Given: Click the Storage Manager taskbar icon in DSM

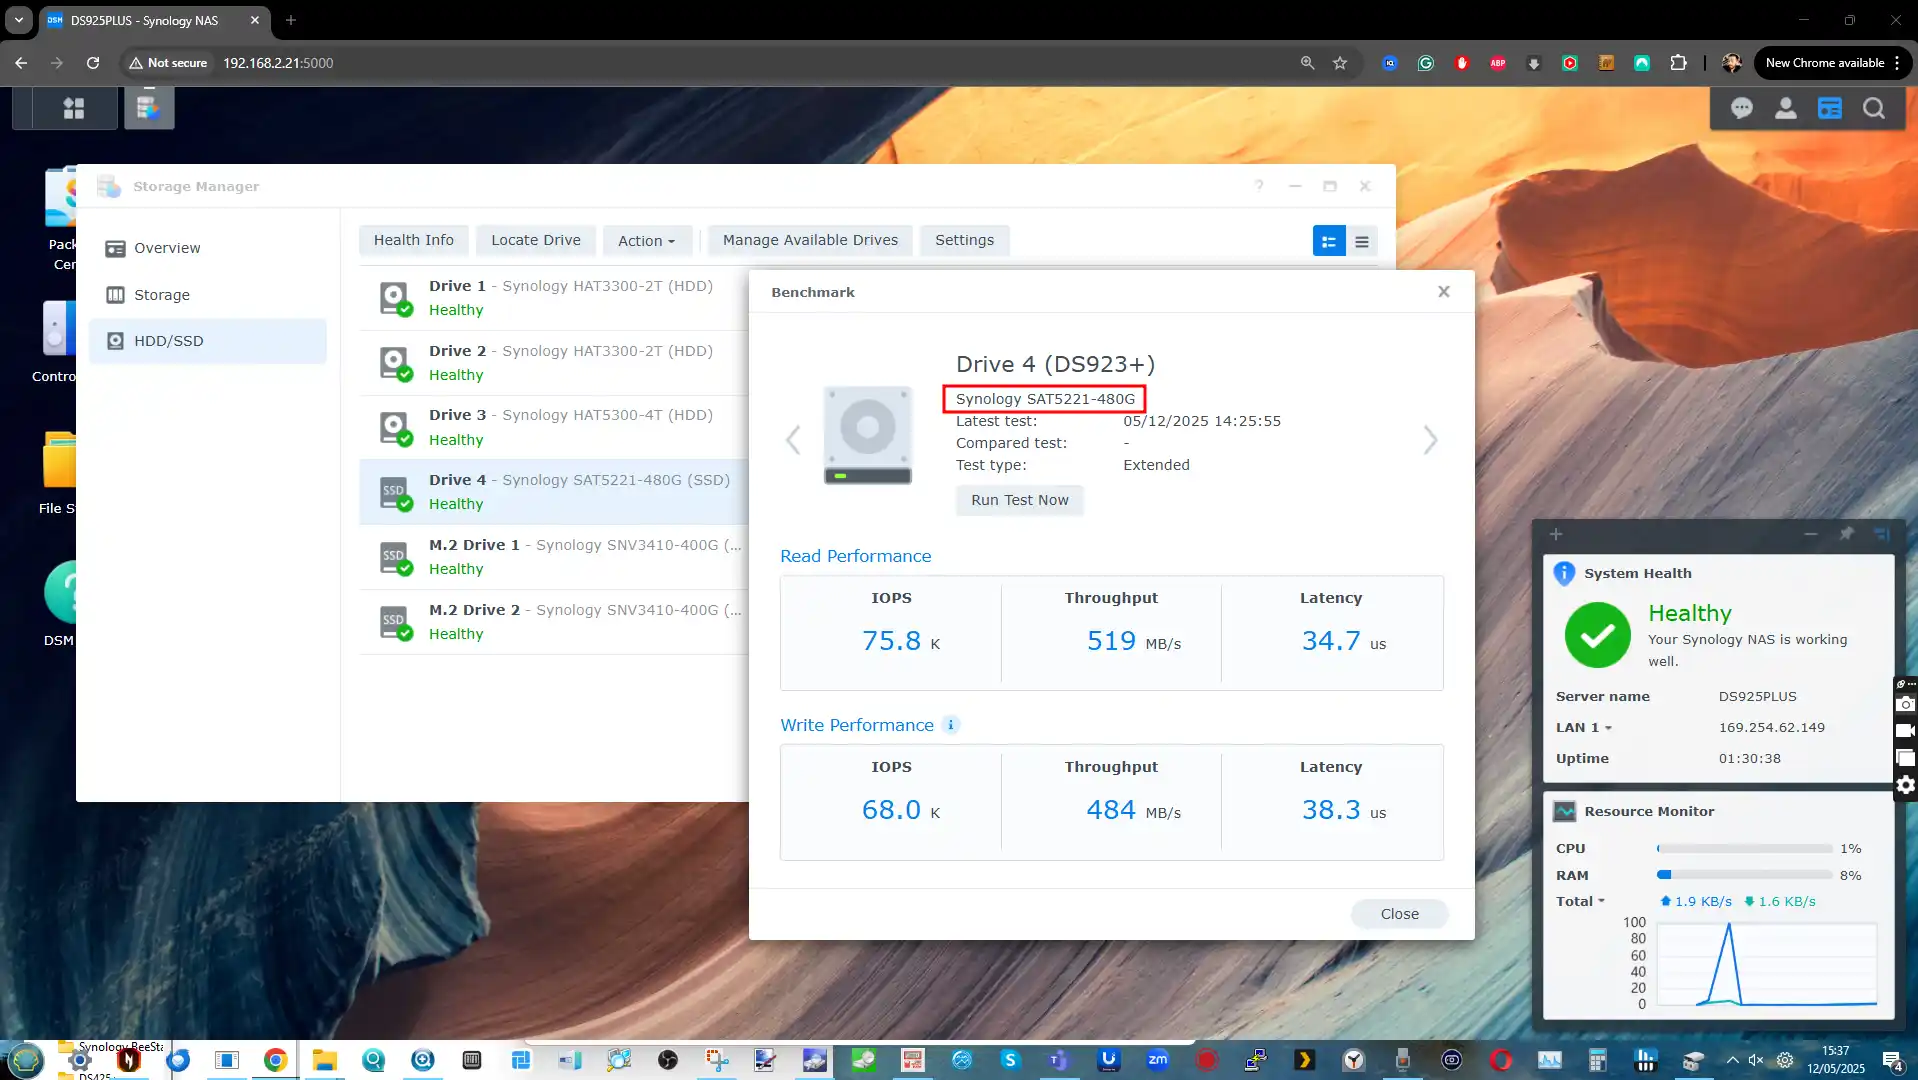Looking at the screenshot, I should coord(149,108).
